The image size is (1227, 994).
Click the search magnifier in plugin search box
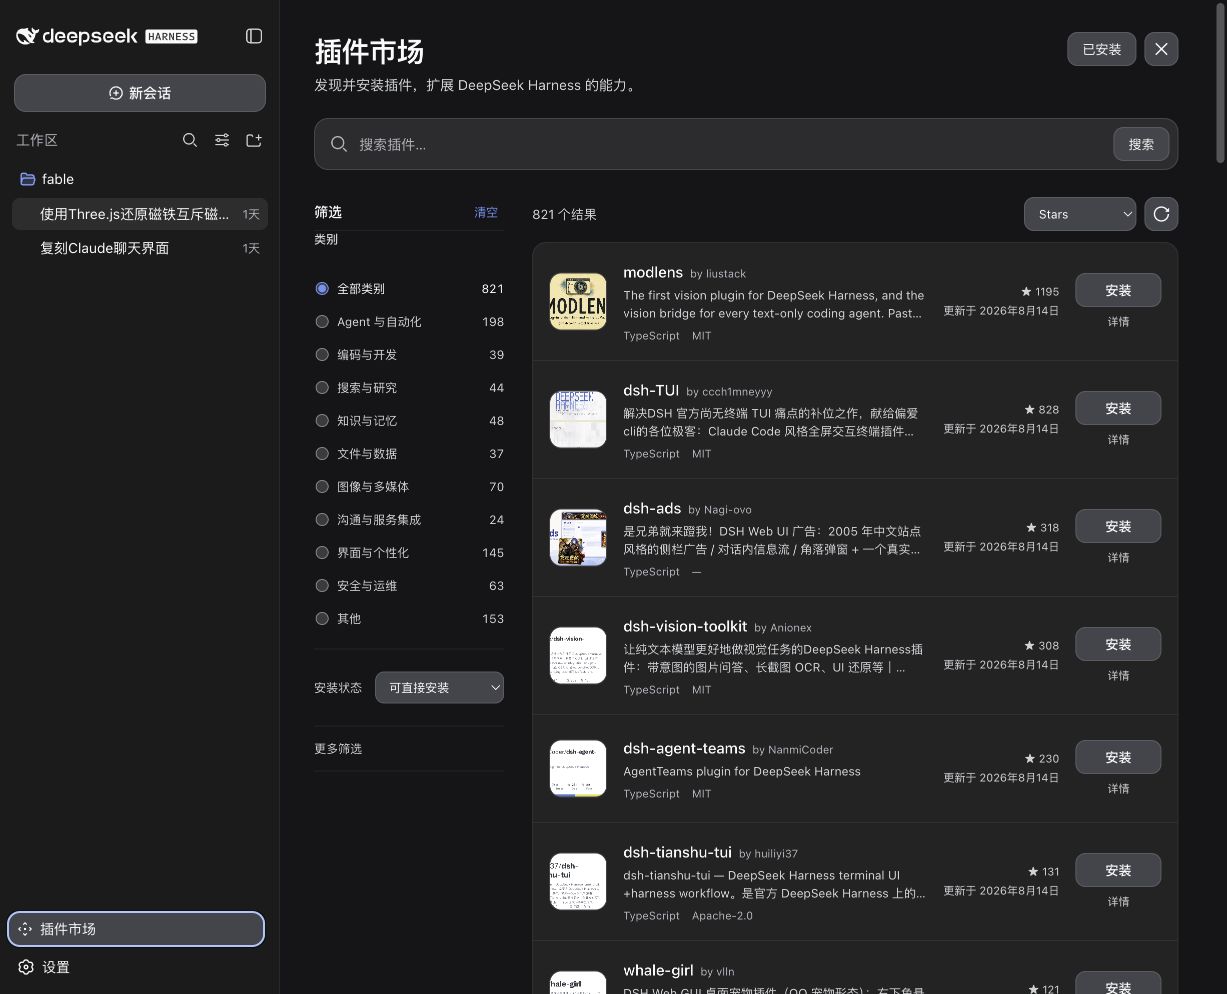[339, 144]
